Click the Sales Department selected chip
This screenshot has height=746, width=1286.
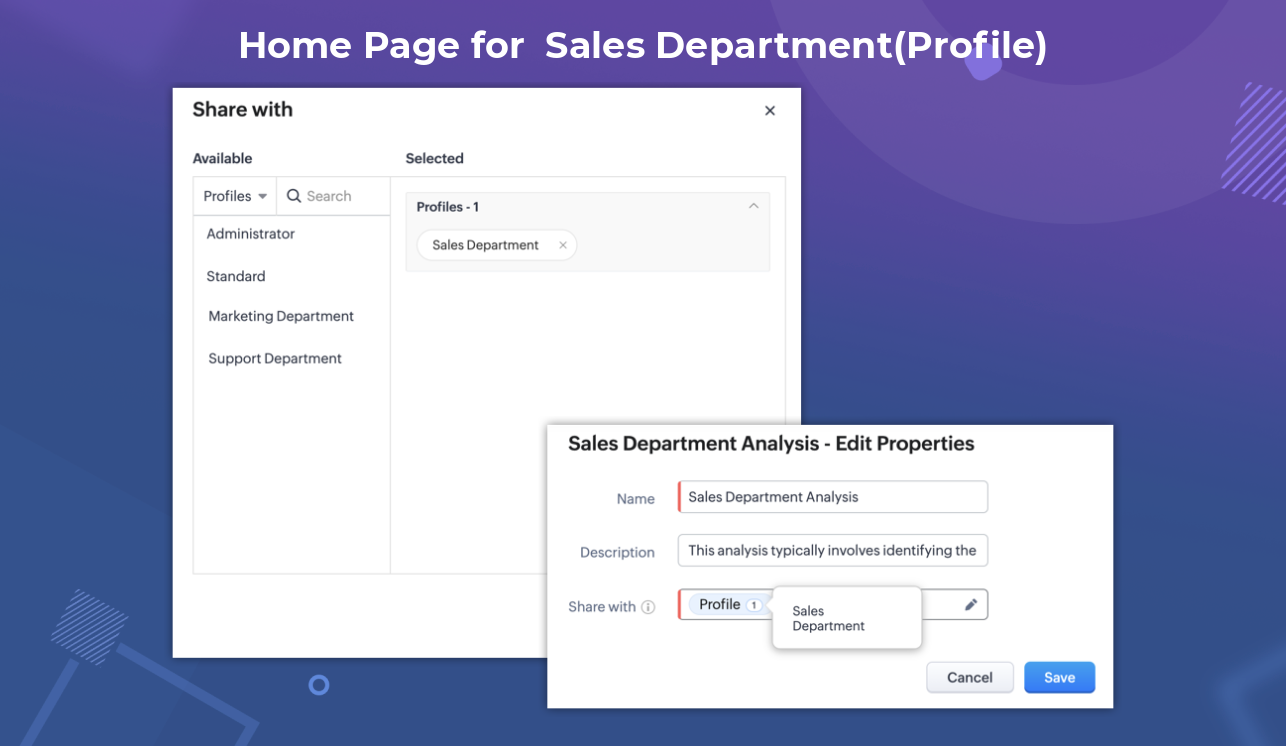485,245
